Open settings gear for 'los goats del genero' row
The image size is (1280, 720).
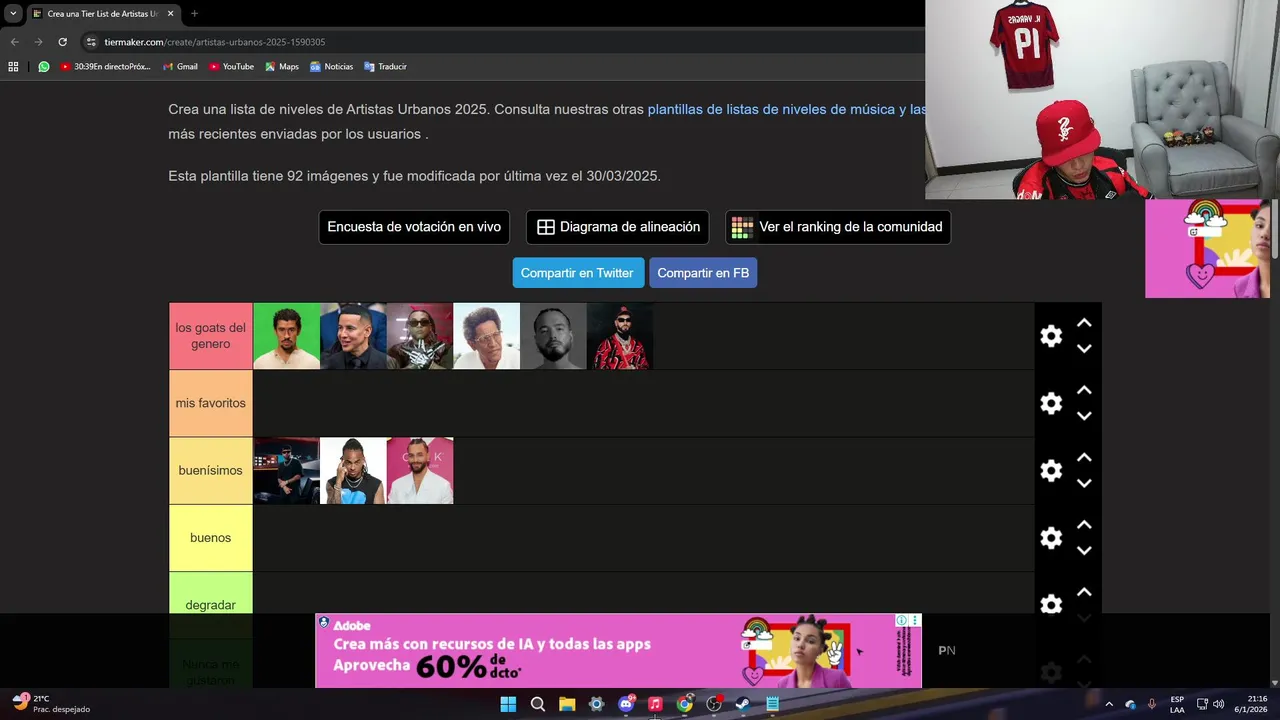pyautogui.click(x=1051, y=336)
